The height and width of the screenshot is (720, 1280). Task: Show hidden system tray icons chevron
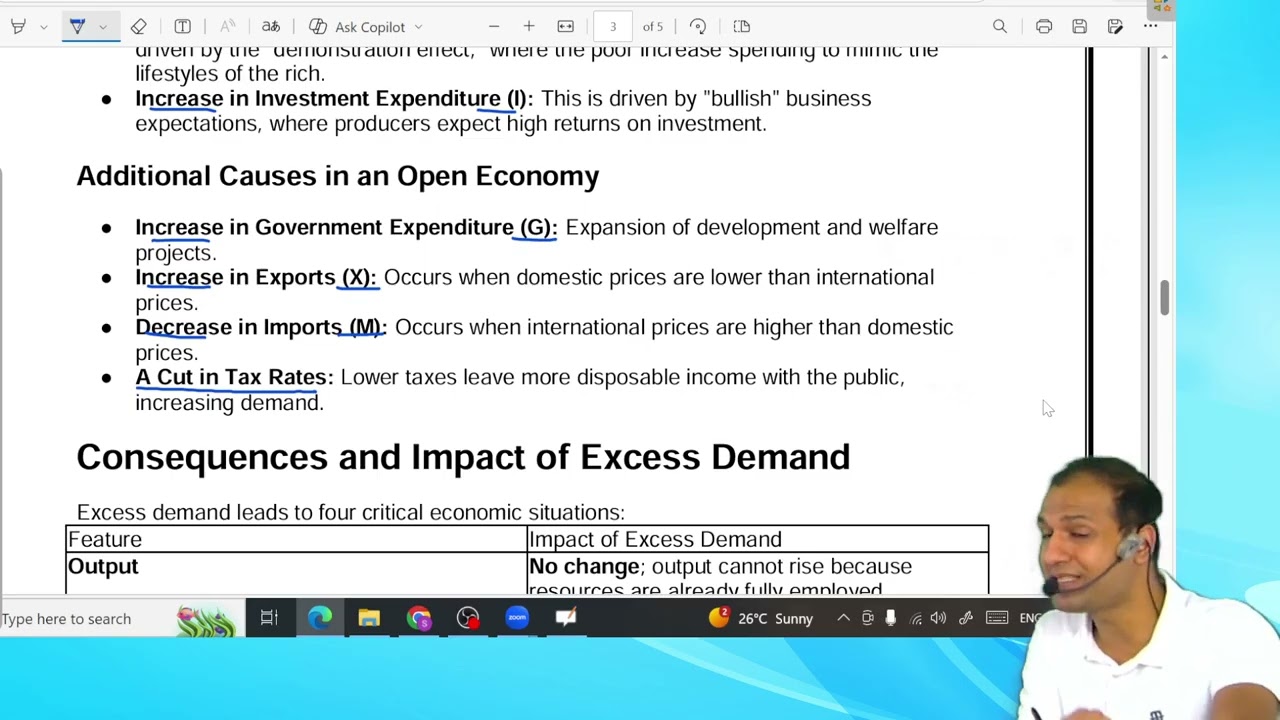click(x=843, y=619)
